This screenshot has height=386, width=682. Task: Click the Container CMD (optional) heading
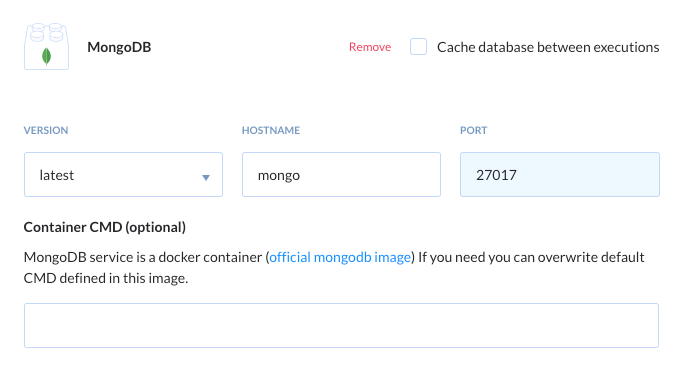(105, 227)
